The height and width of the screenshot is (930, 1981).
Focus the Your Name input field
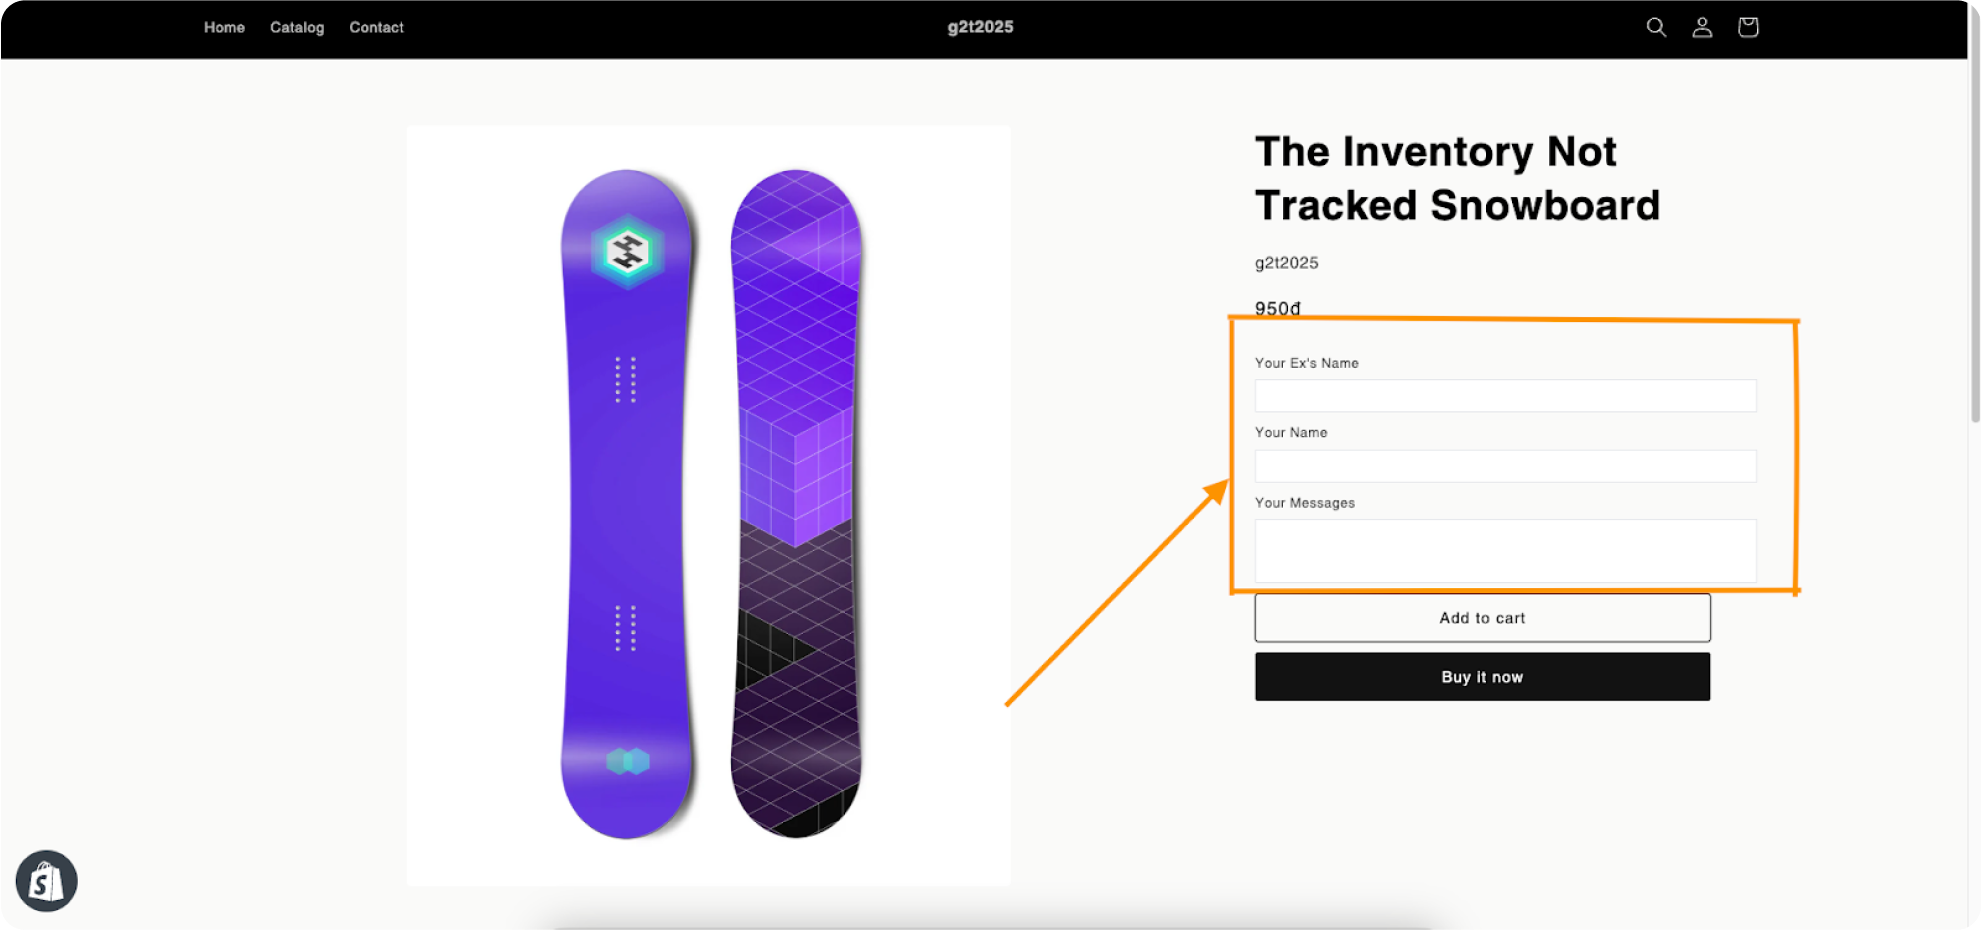1505,466
